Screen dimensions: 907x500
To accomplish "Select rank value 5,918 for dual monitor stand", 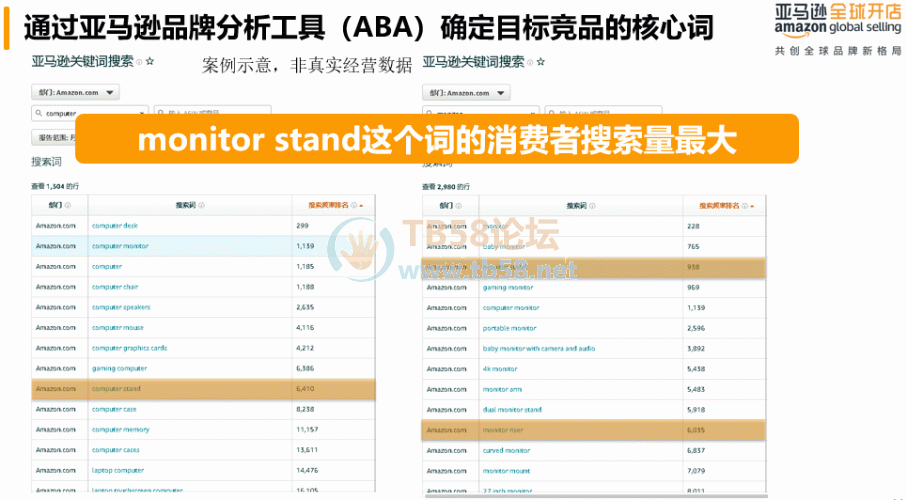I will click(x=696, y=410).
